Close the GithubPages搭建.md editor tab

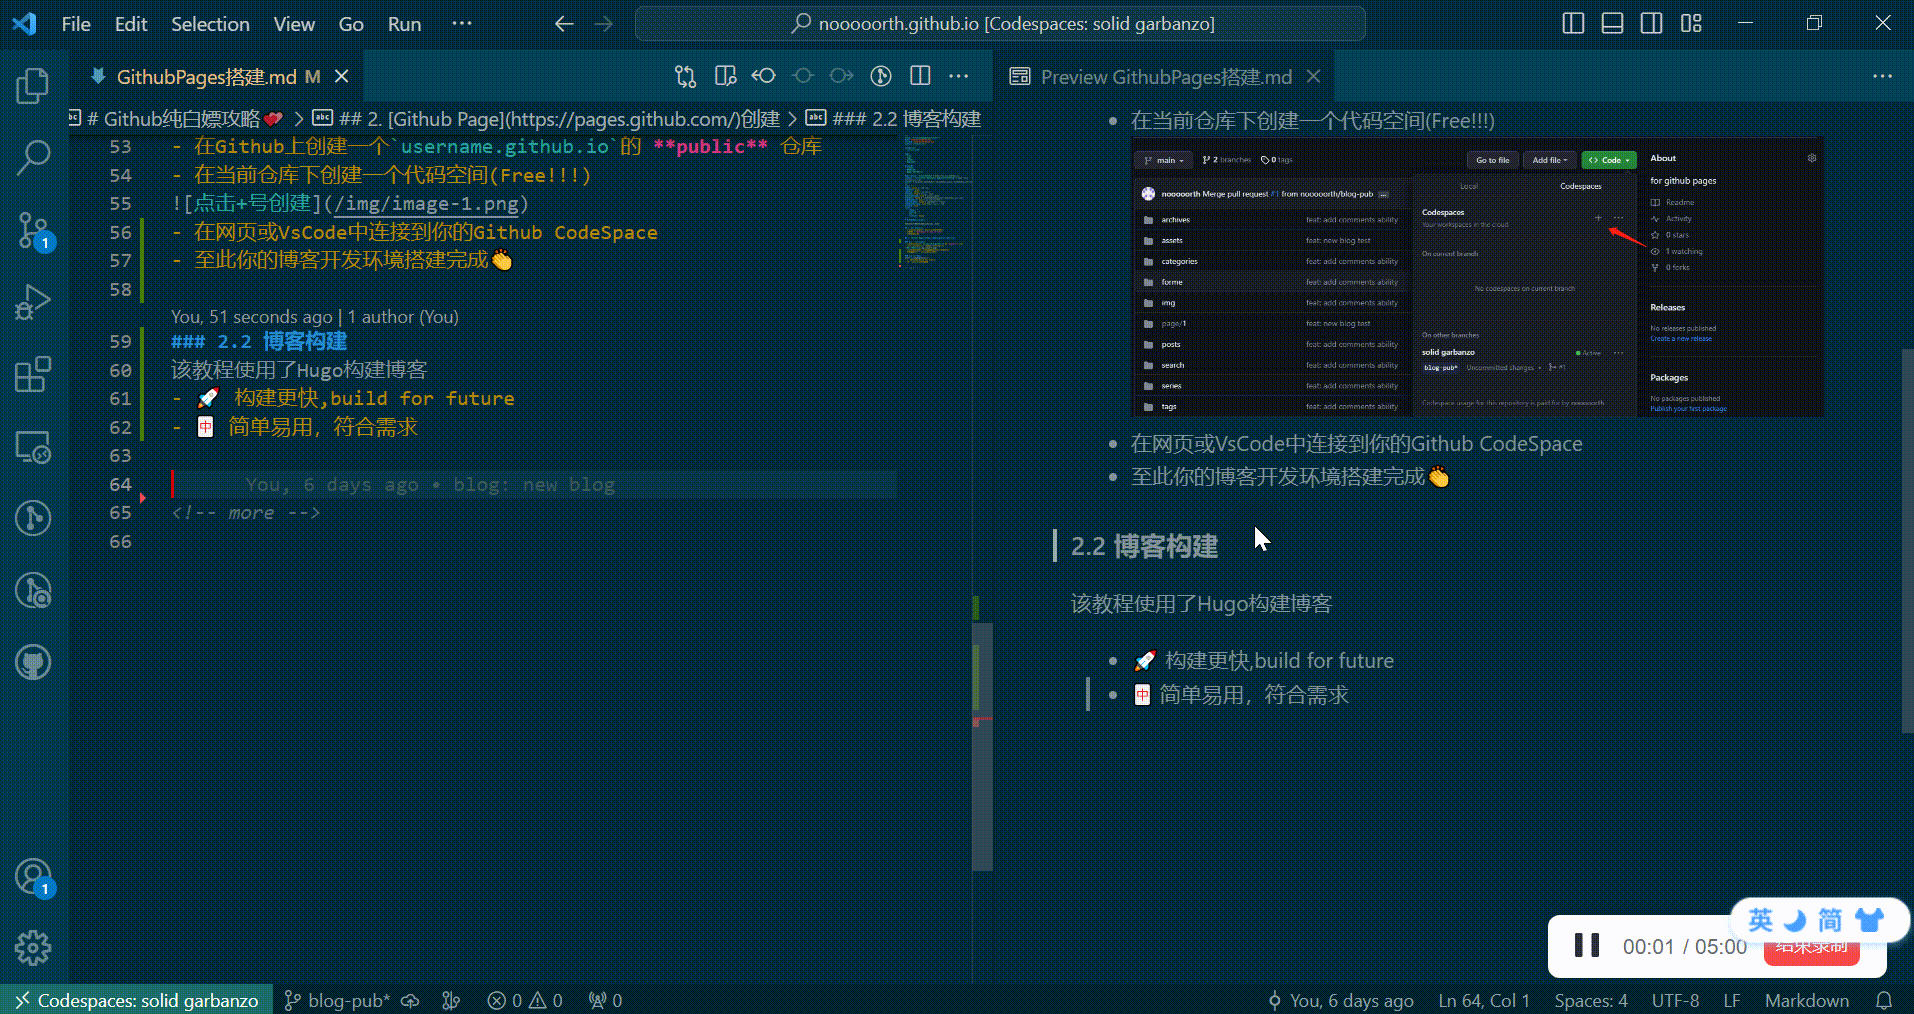pos(342,77)
